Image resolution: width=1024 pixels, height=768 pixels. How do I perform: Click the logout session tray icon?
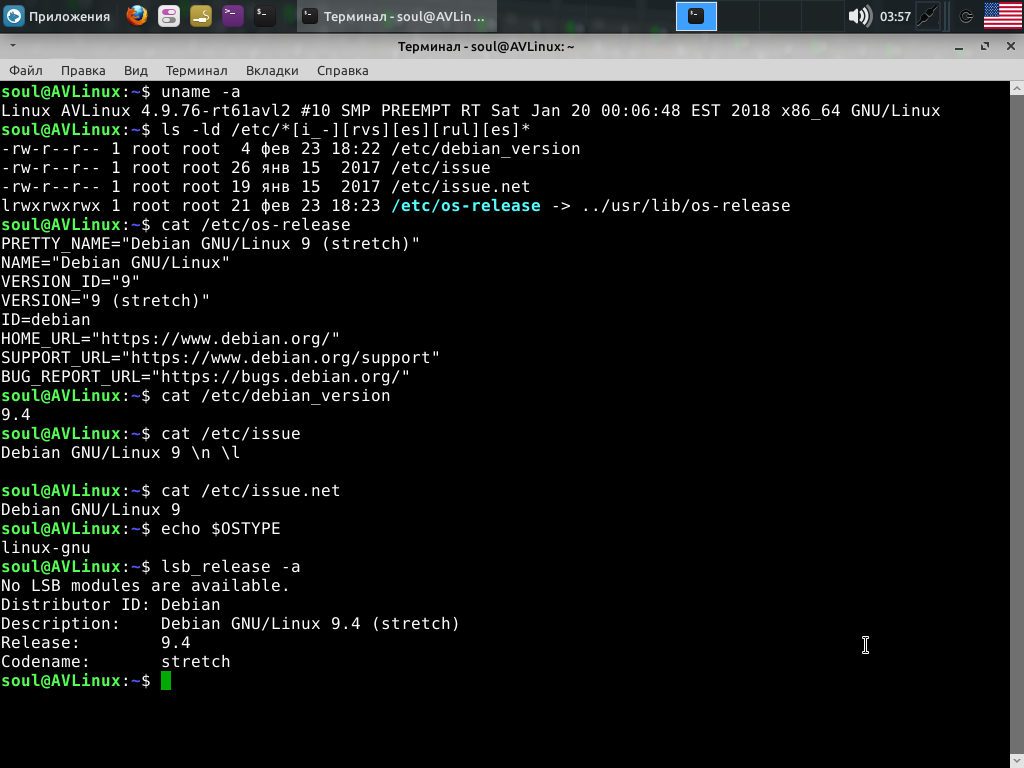[967, 16]
